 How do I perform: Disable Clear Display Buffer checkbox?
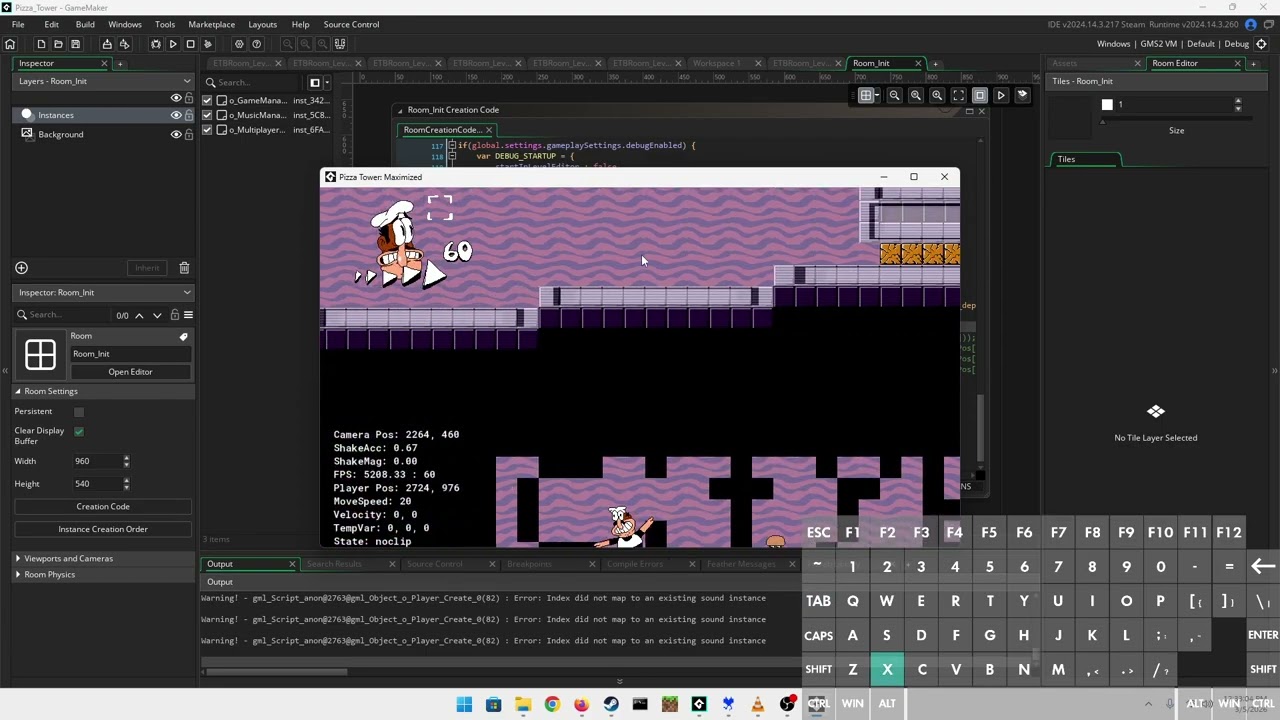tap(79, 431)
